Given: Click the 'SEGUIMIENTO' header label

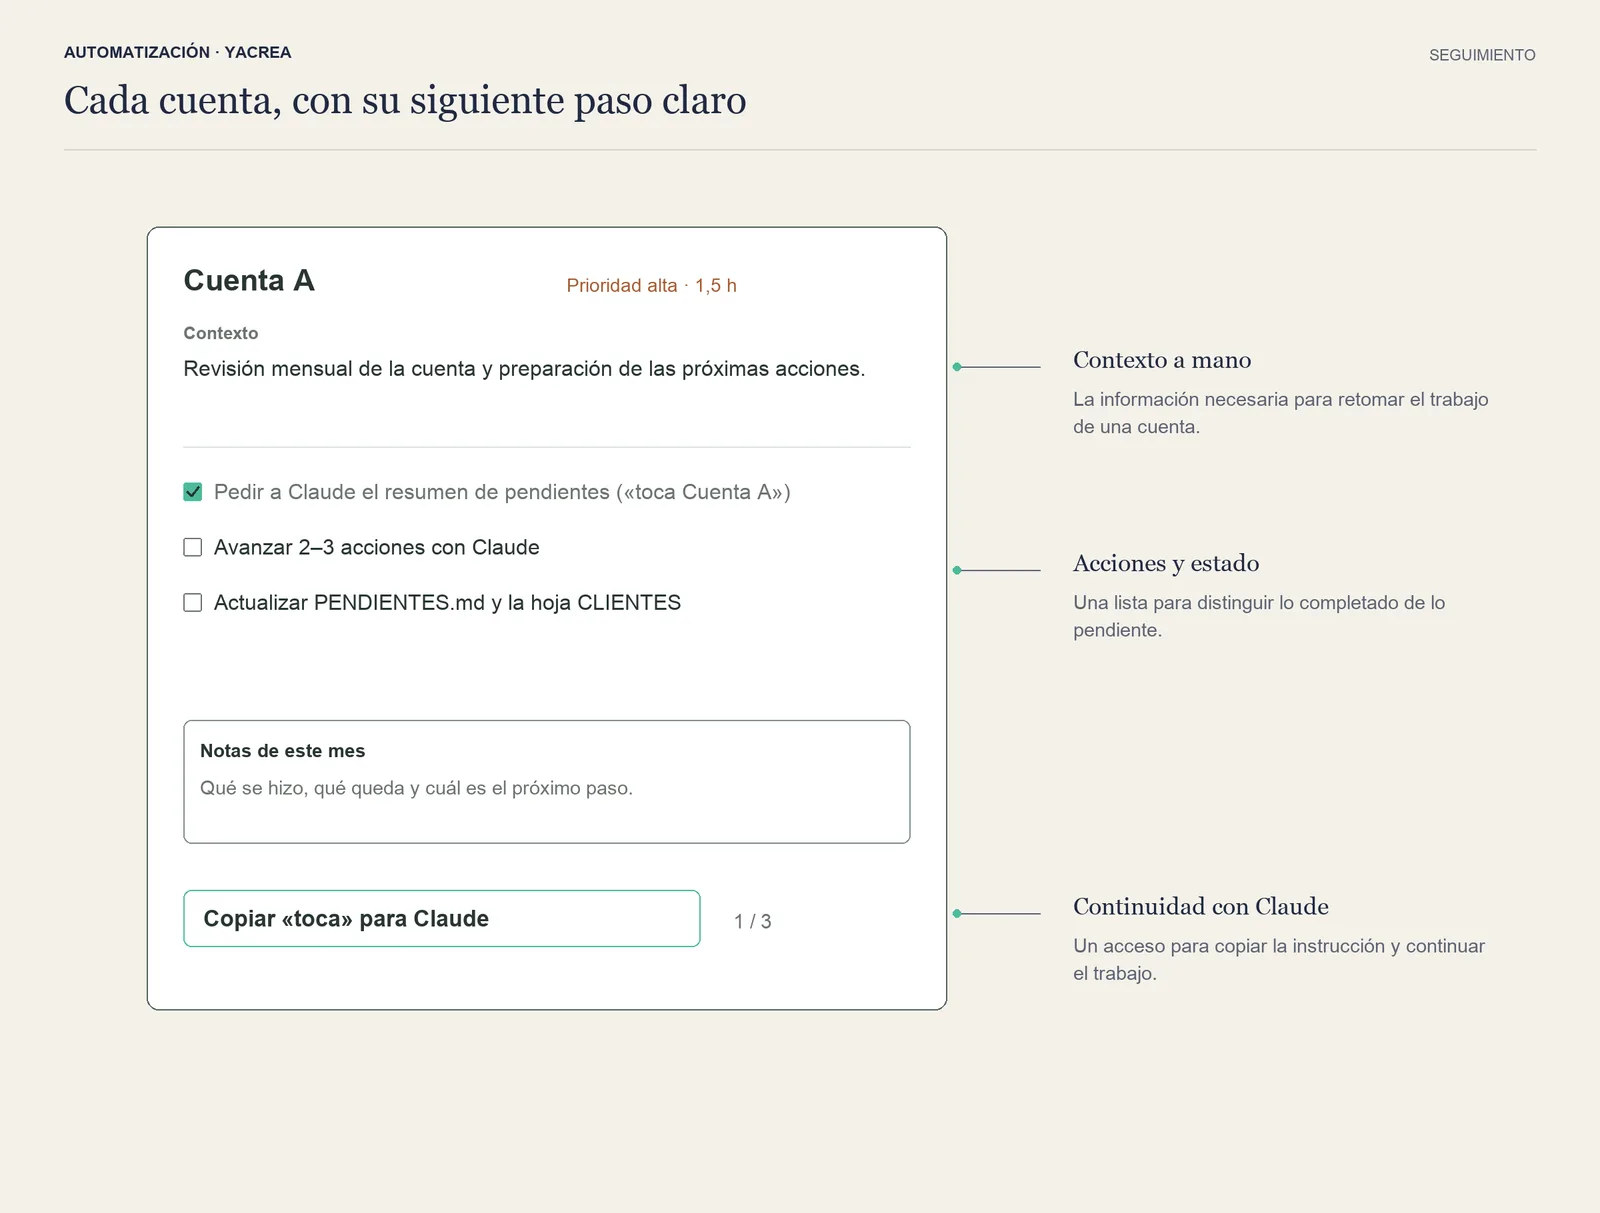Looking at the screenshot, I should tap(1482, 55).
